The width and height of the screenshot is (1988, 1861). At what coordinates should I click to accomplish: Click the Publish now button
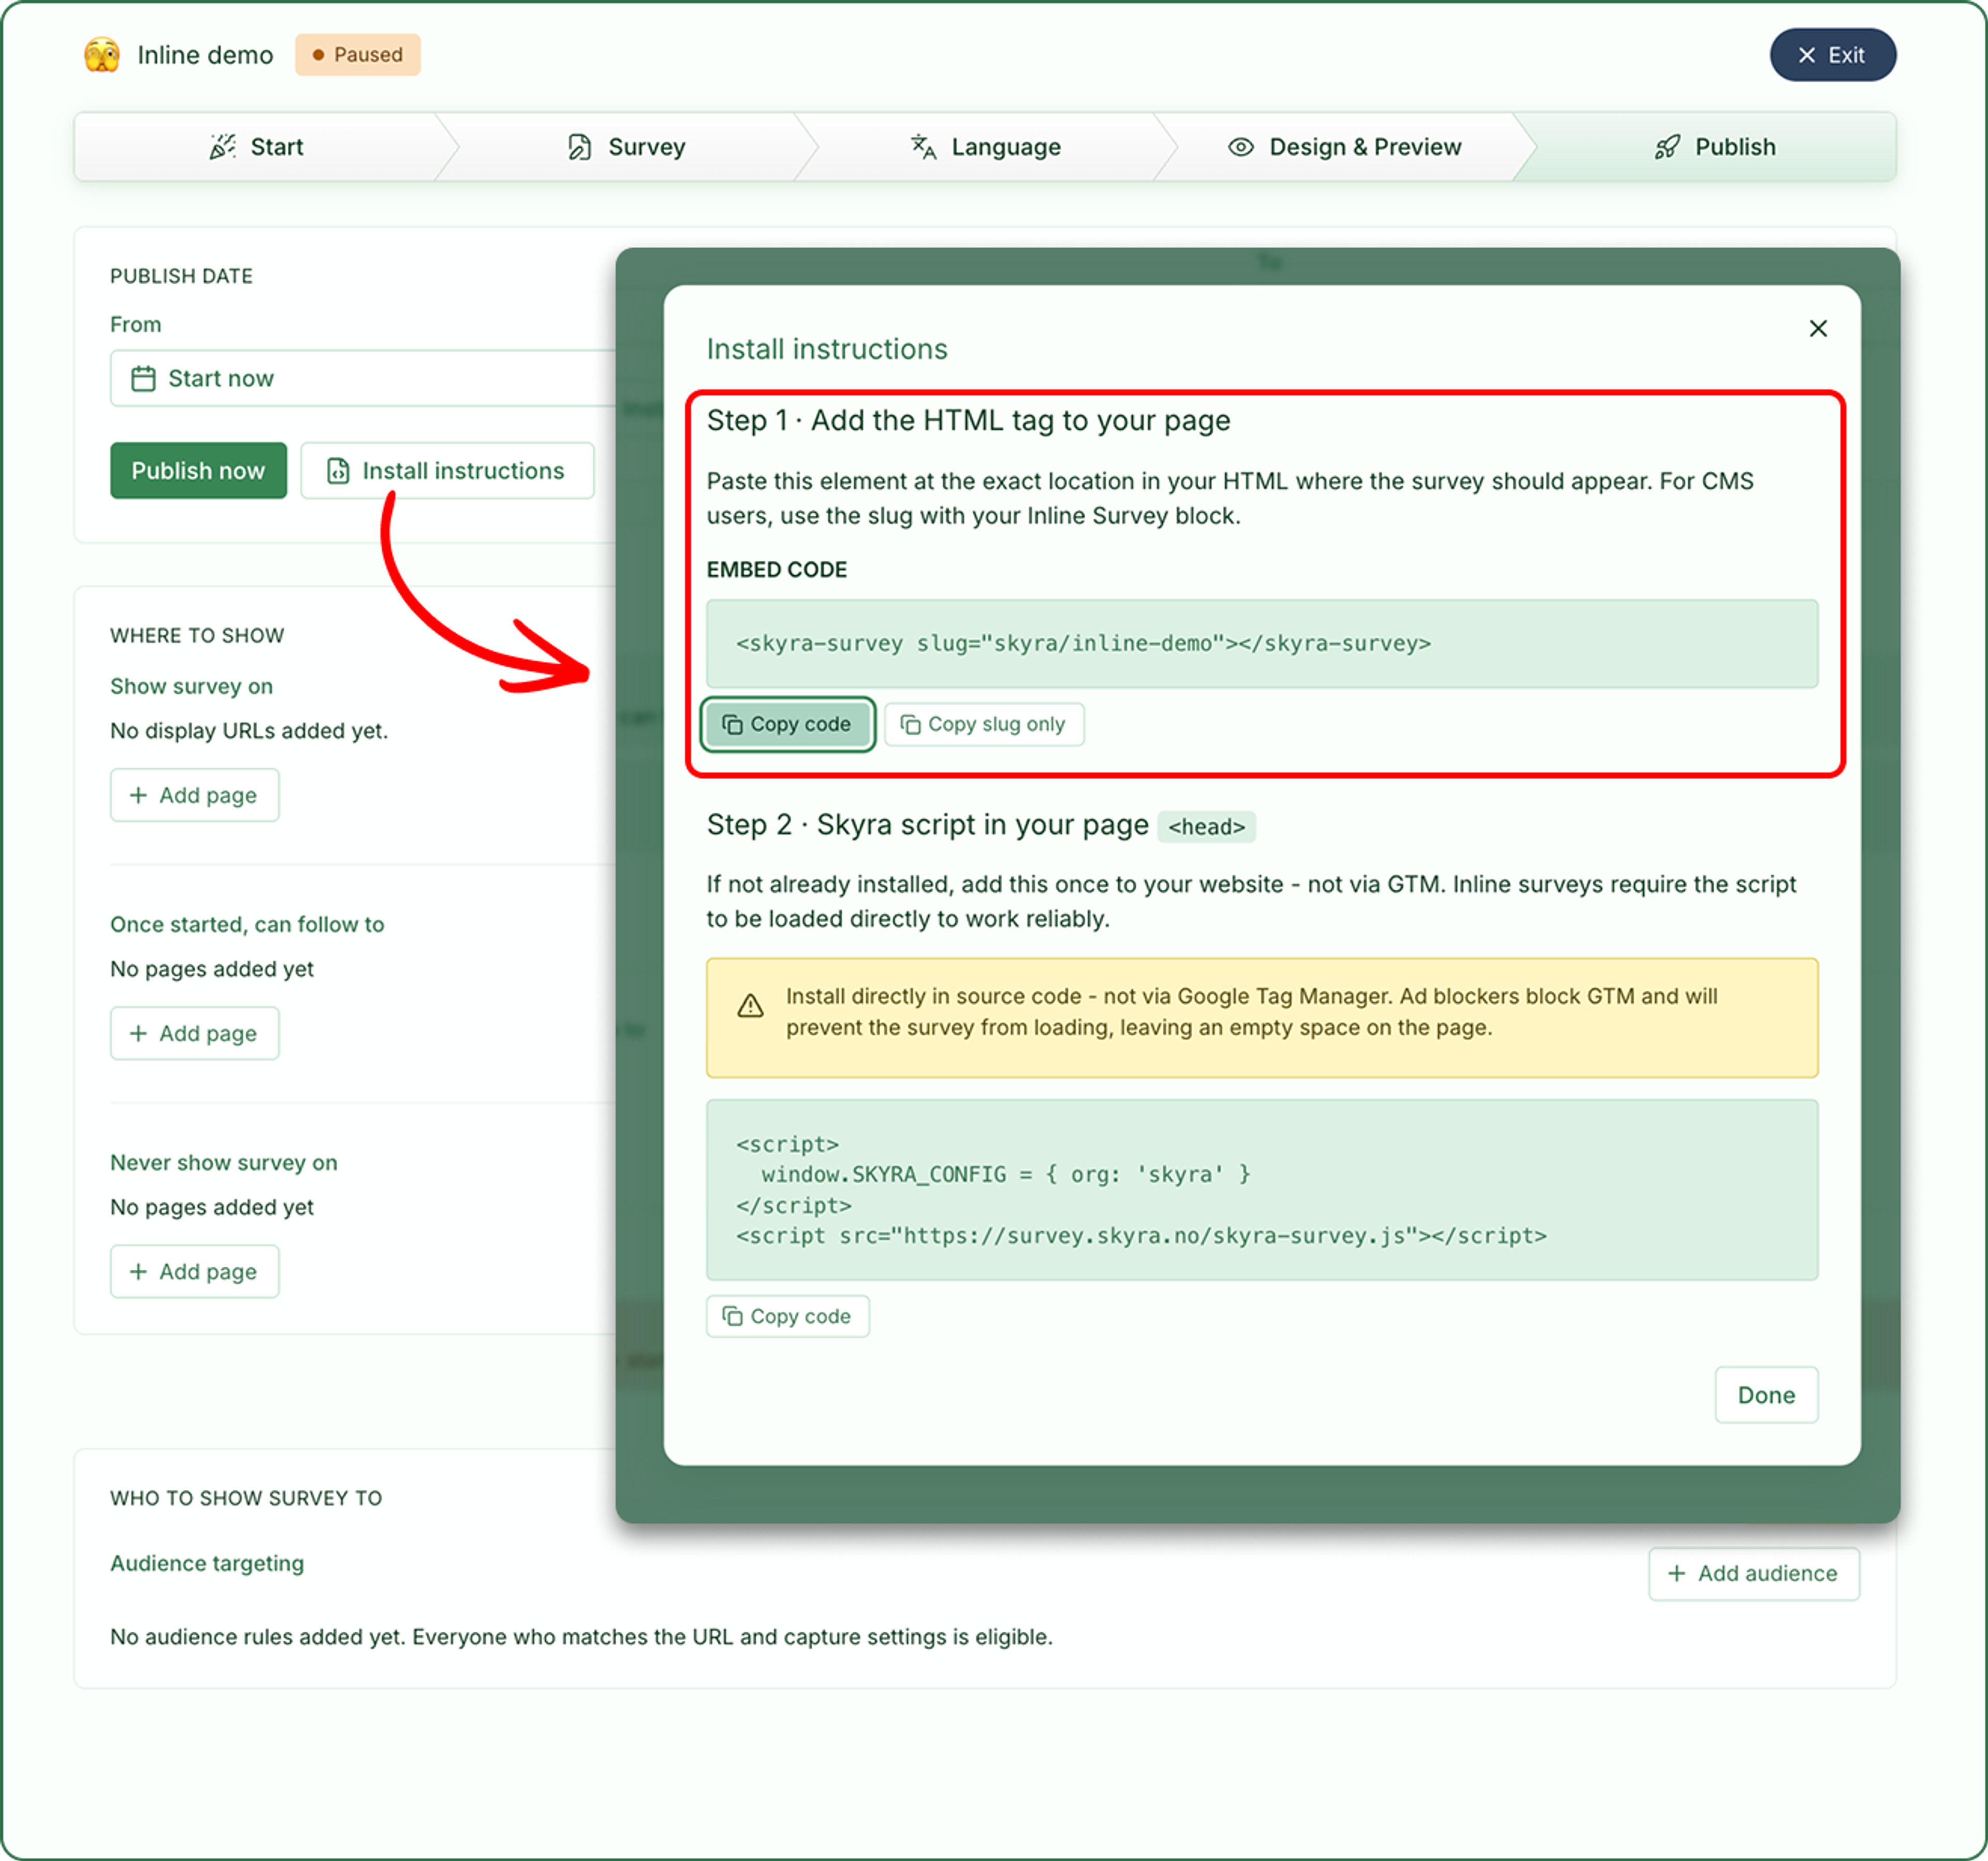198,470
